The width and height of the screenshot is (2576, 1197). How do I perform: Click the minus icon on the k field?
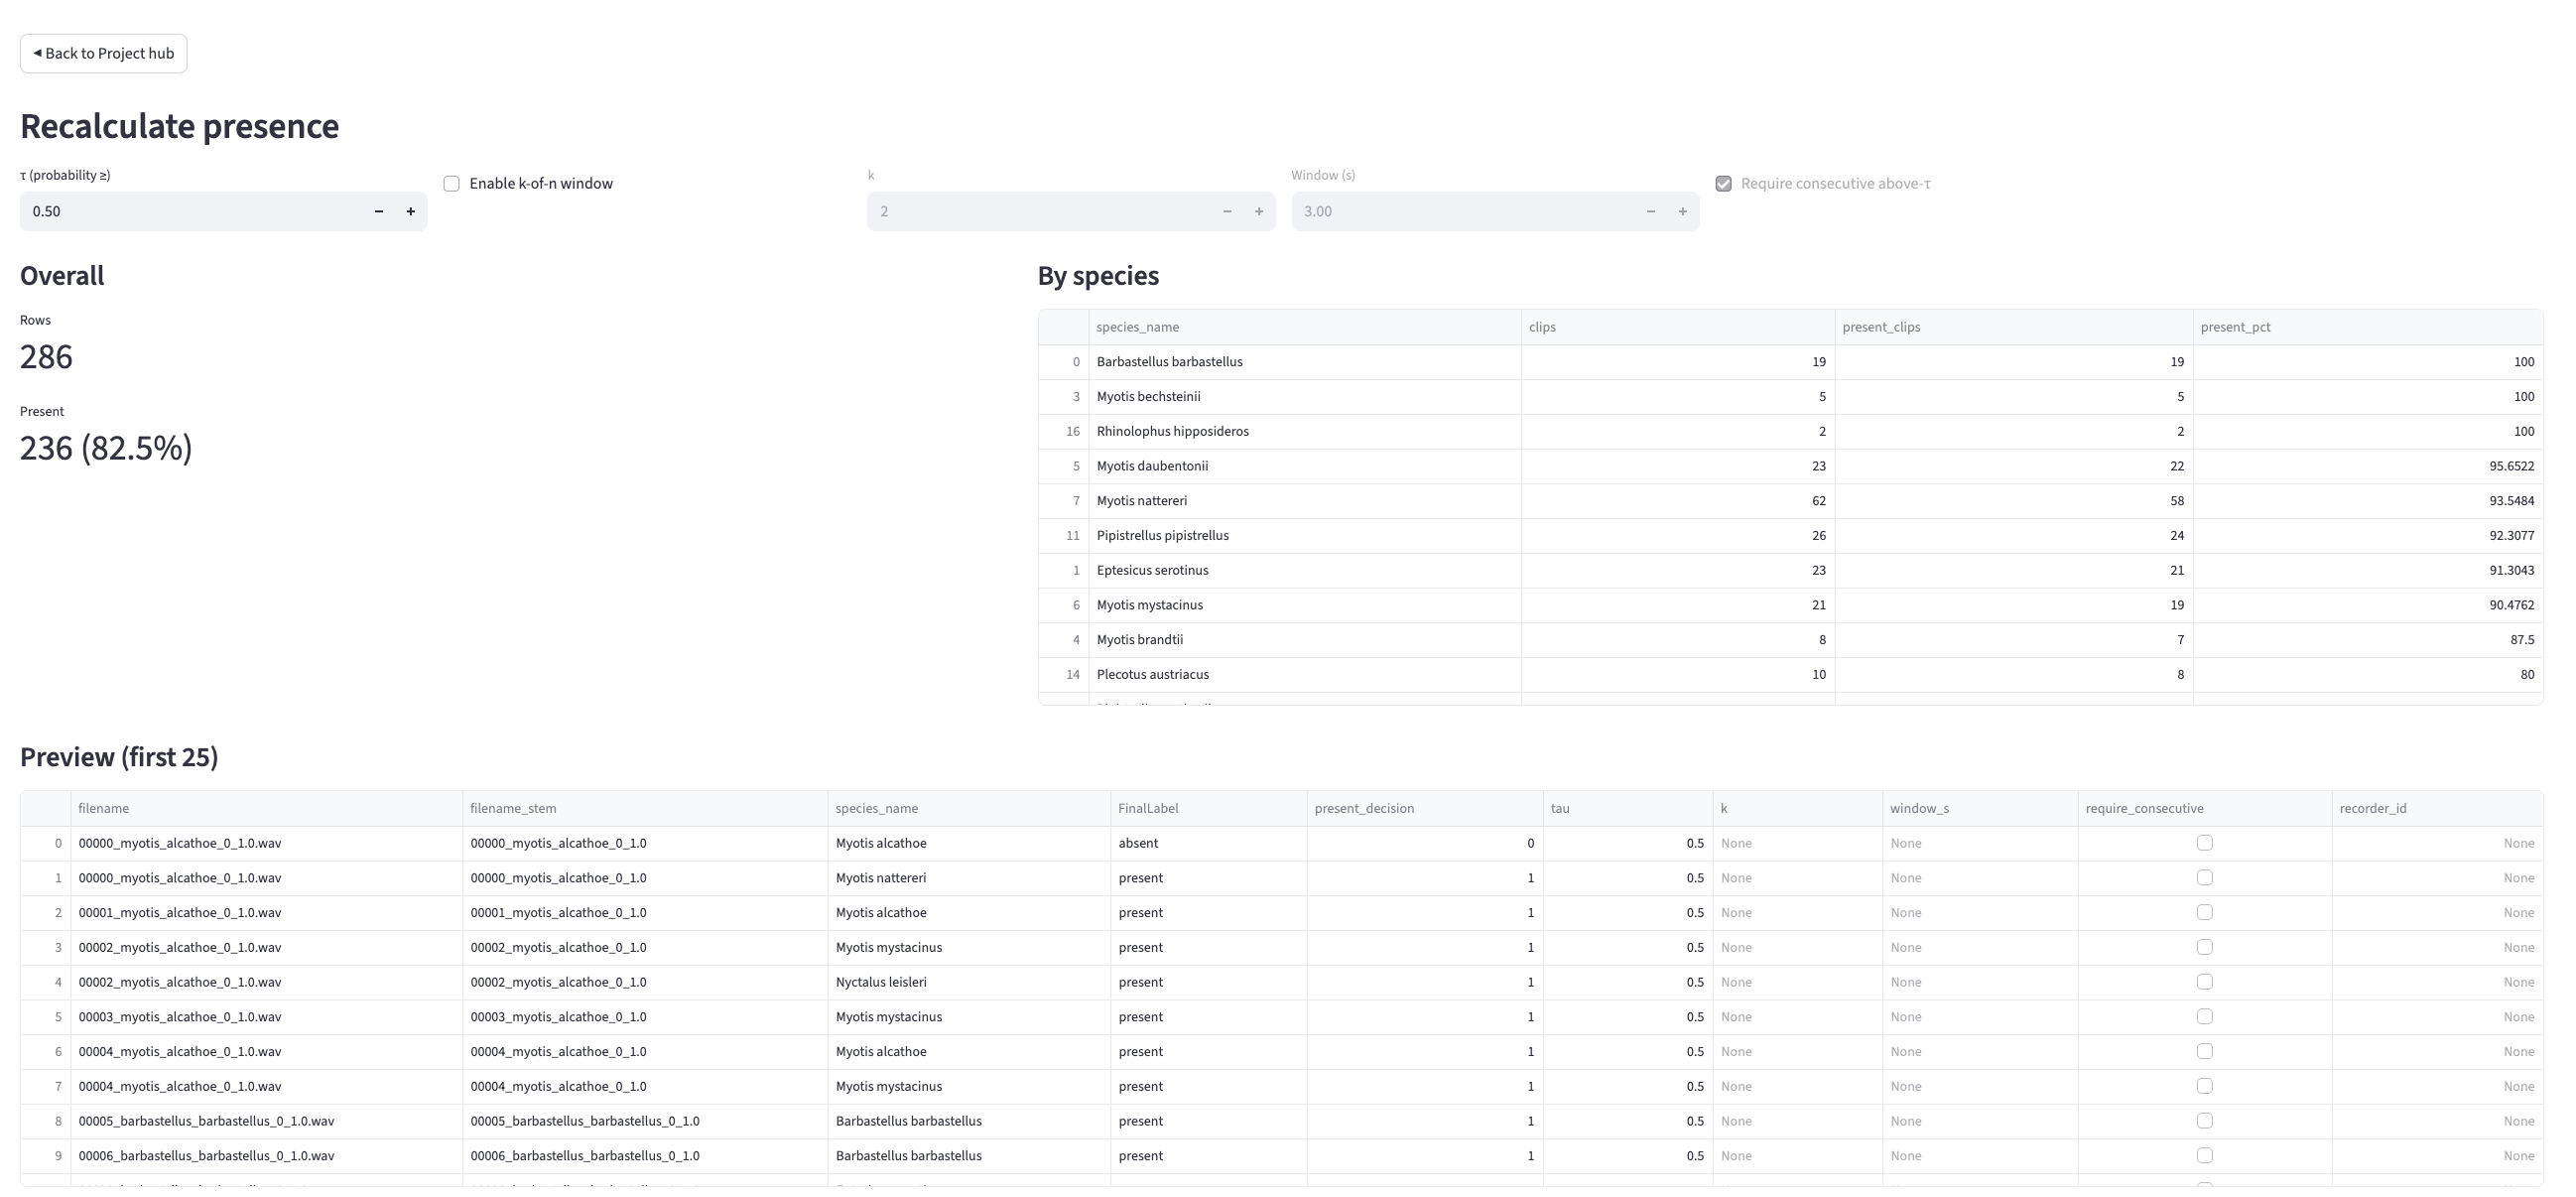pyautogui.click(x=1227, y=211)
